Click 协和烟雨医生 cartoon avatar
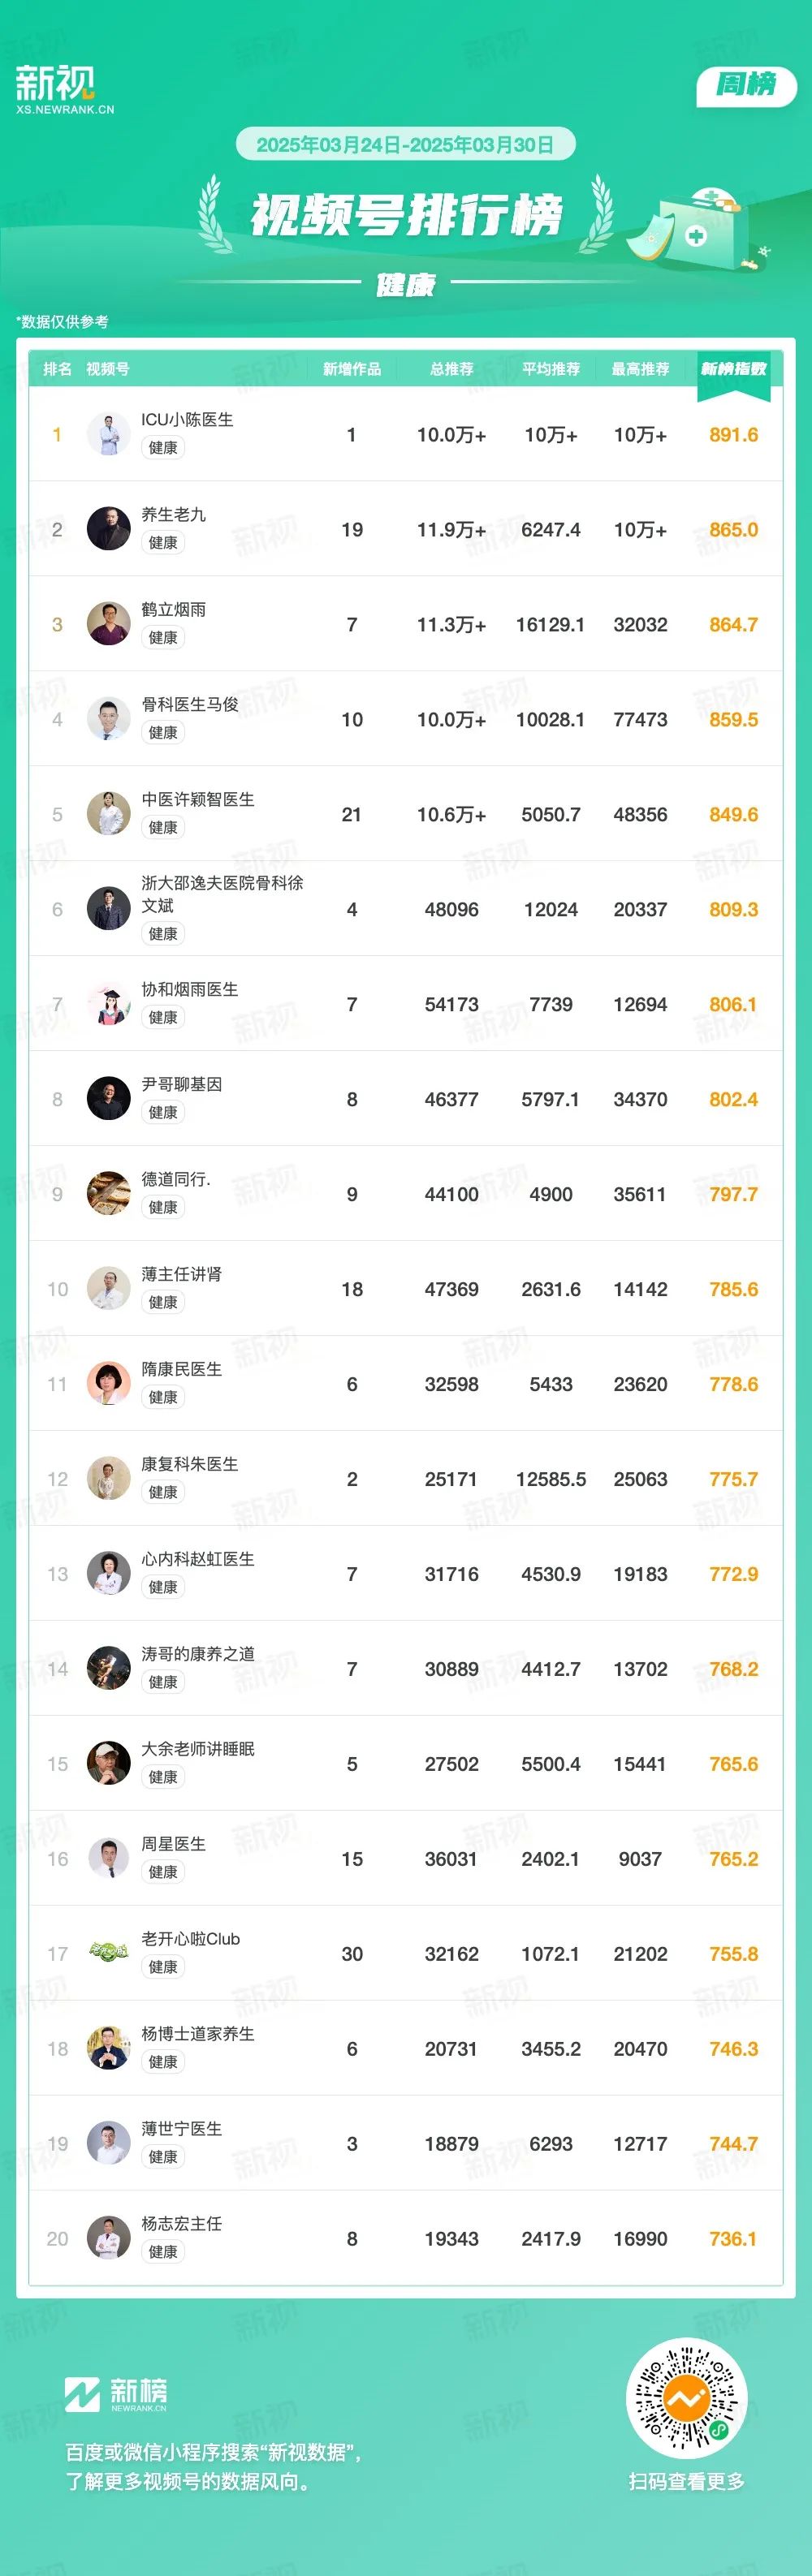 click(x=109, y=1004)
